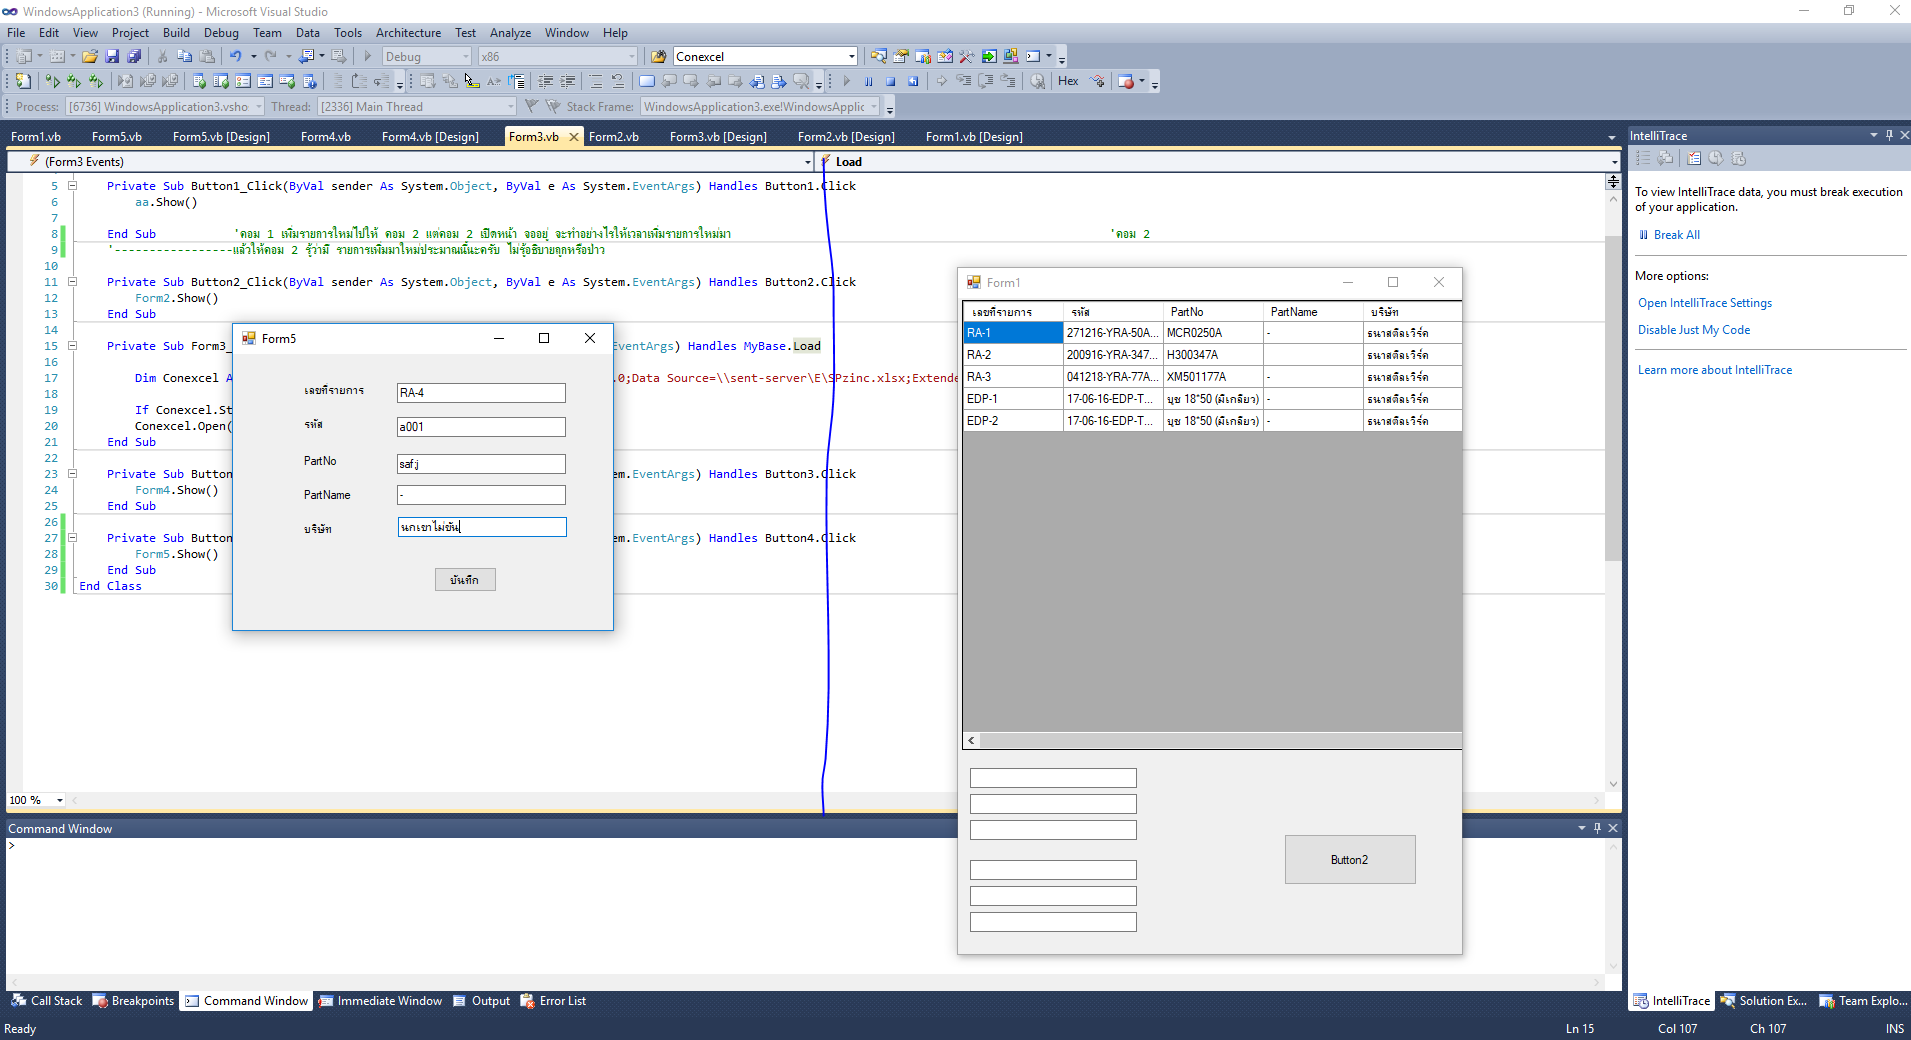Open the Architecture menu
The image size is (1911, 1040).
pyautogui.click(x=408, y=33)
